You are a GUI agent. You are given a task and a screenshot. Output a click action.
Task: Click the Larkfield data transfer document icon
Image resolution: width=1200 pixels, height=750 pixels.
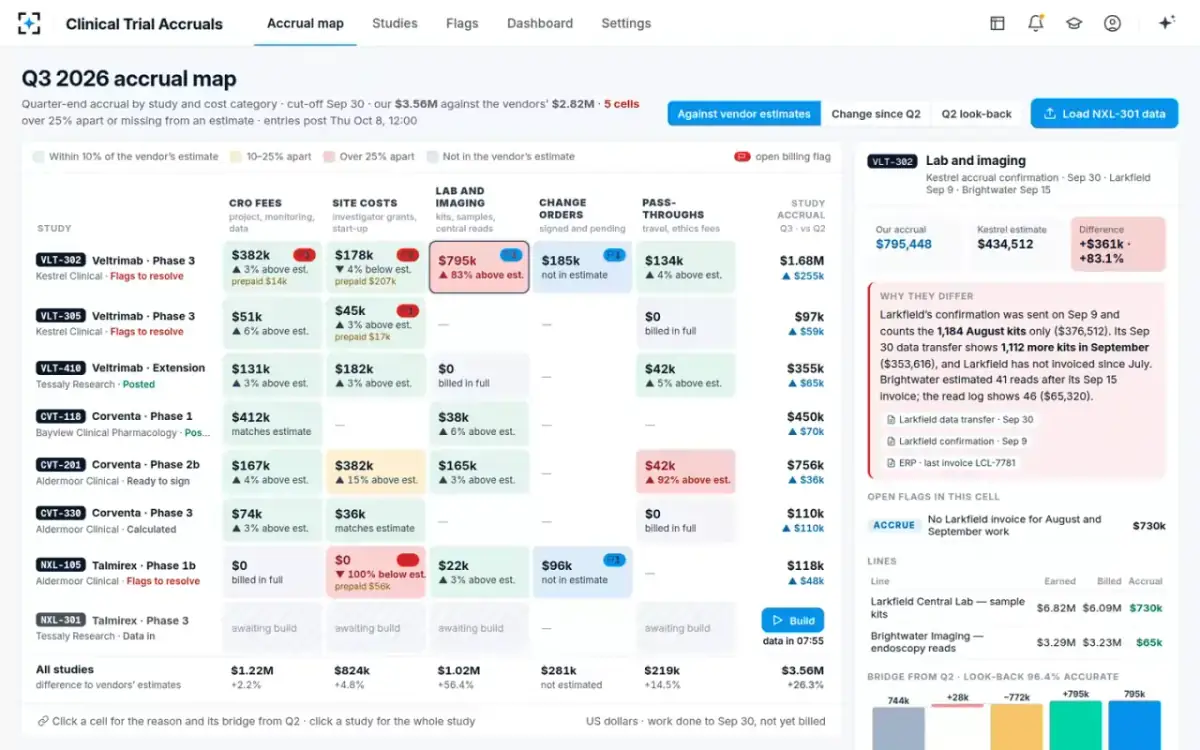[890, 420]
